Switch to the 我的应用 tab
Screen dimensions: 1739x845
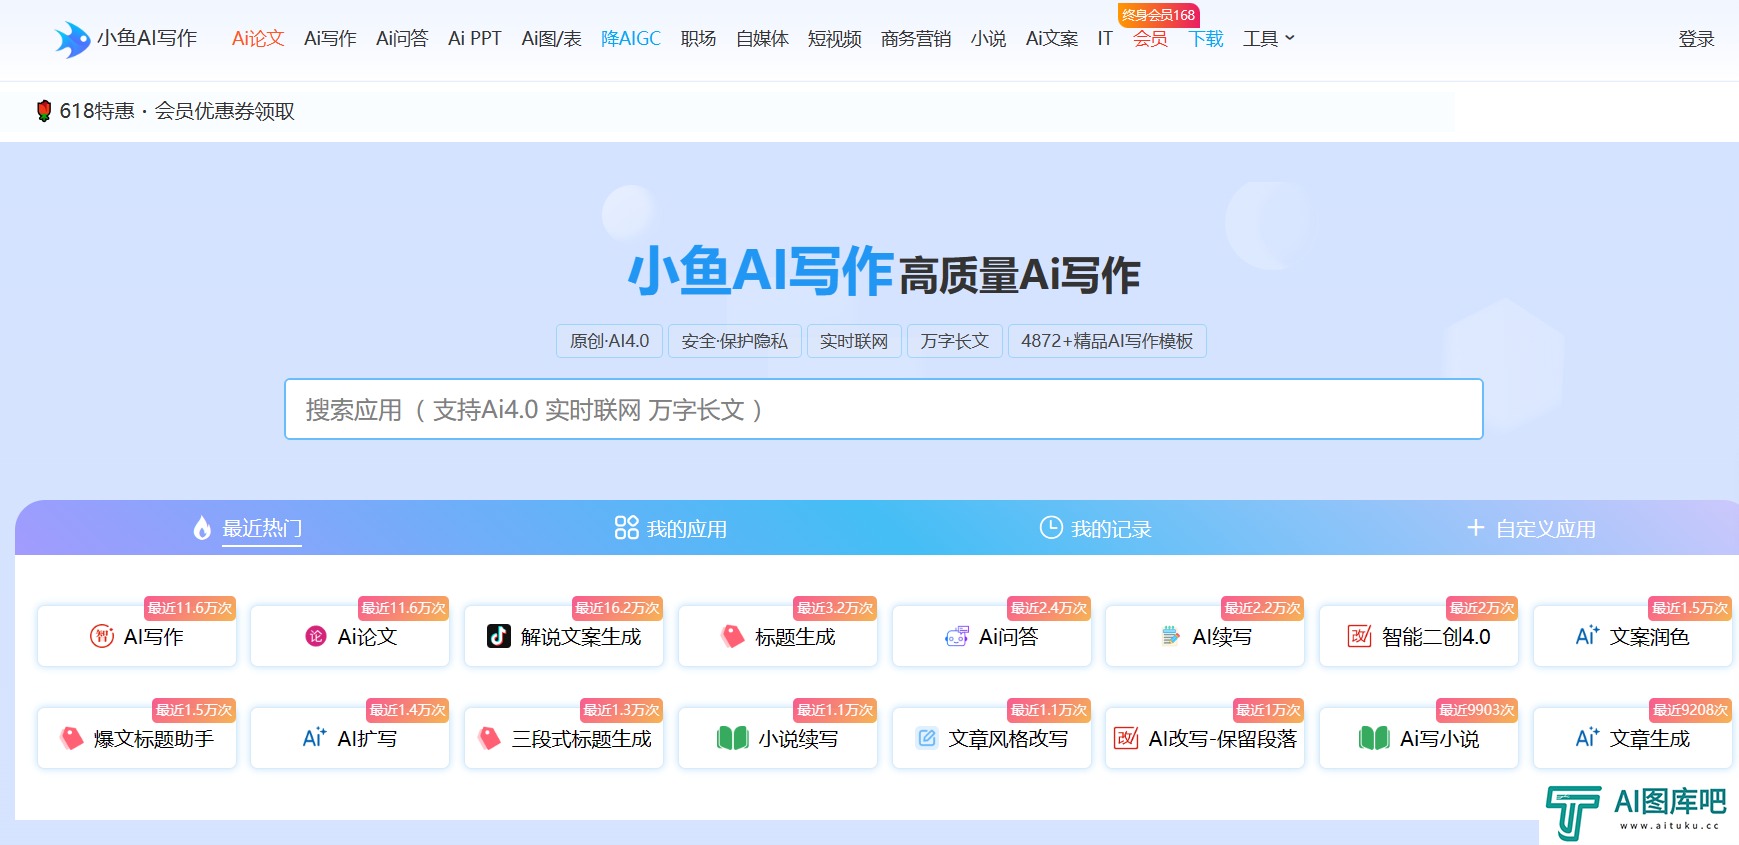[671, 528]
